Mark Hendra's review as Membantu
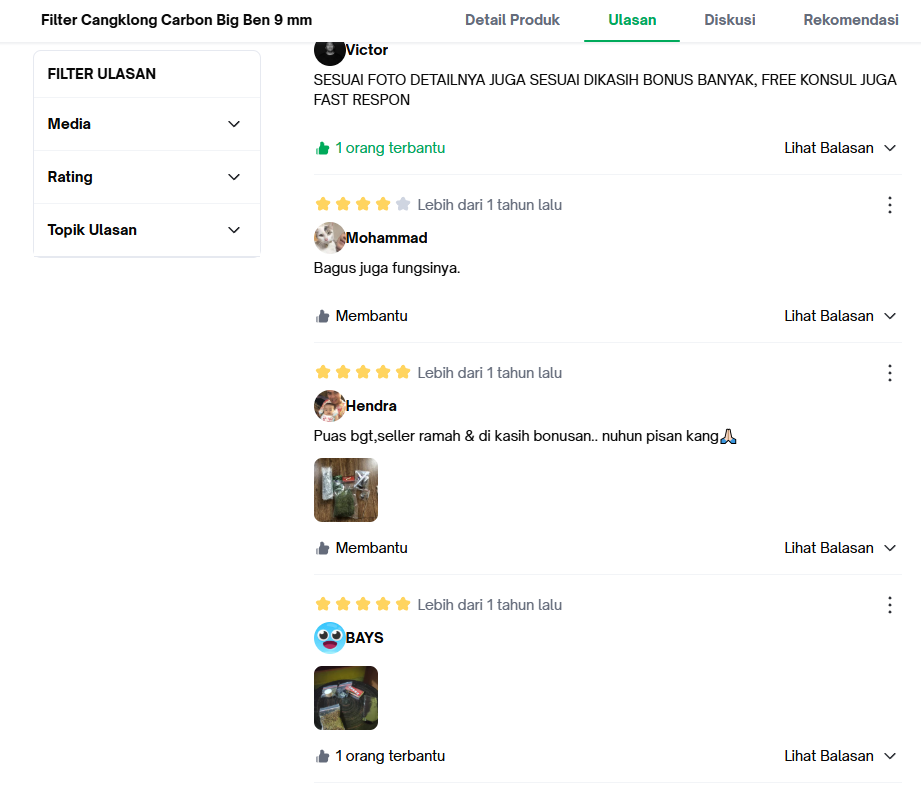 point(361,548)
